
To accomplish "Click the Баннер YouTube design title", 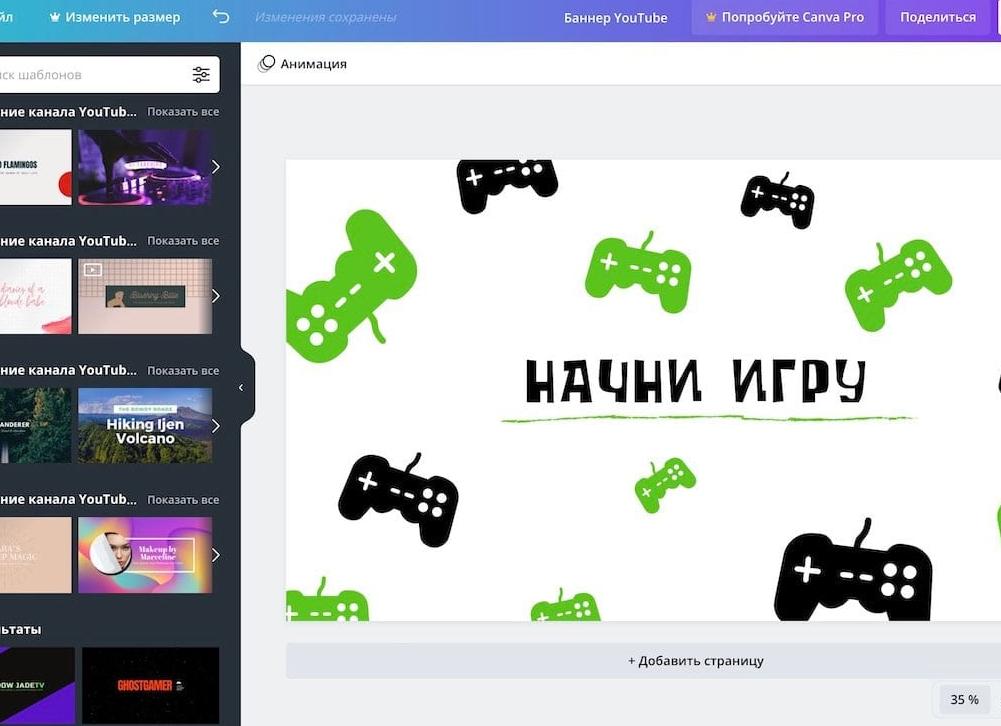I will tap(615, 17).
